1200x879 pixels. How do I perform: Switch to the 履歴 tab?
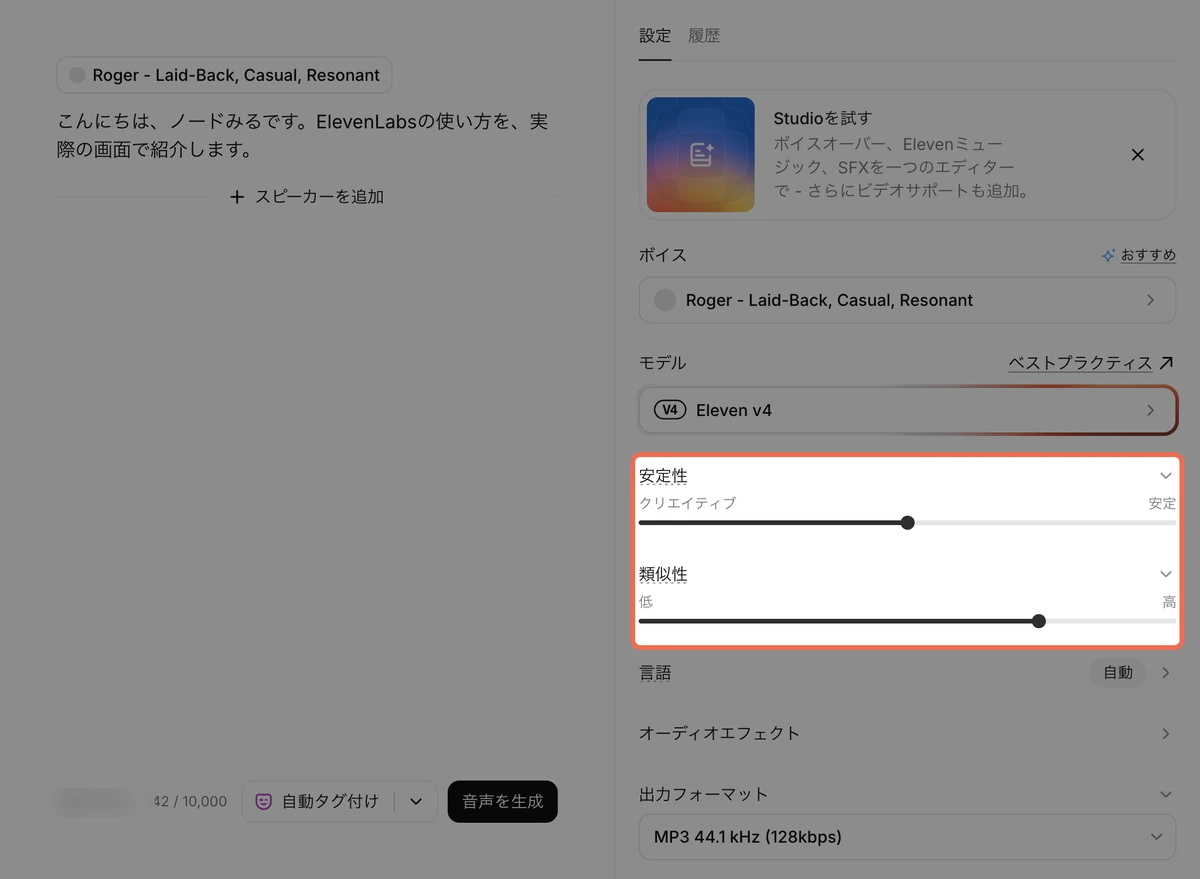[x=704, y=36]
